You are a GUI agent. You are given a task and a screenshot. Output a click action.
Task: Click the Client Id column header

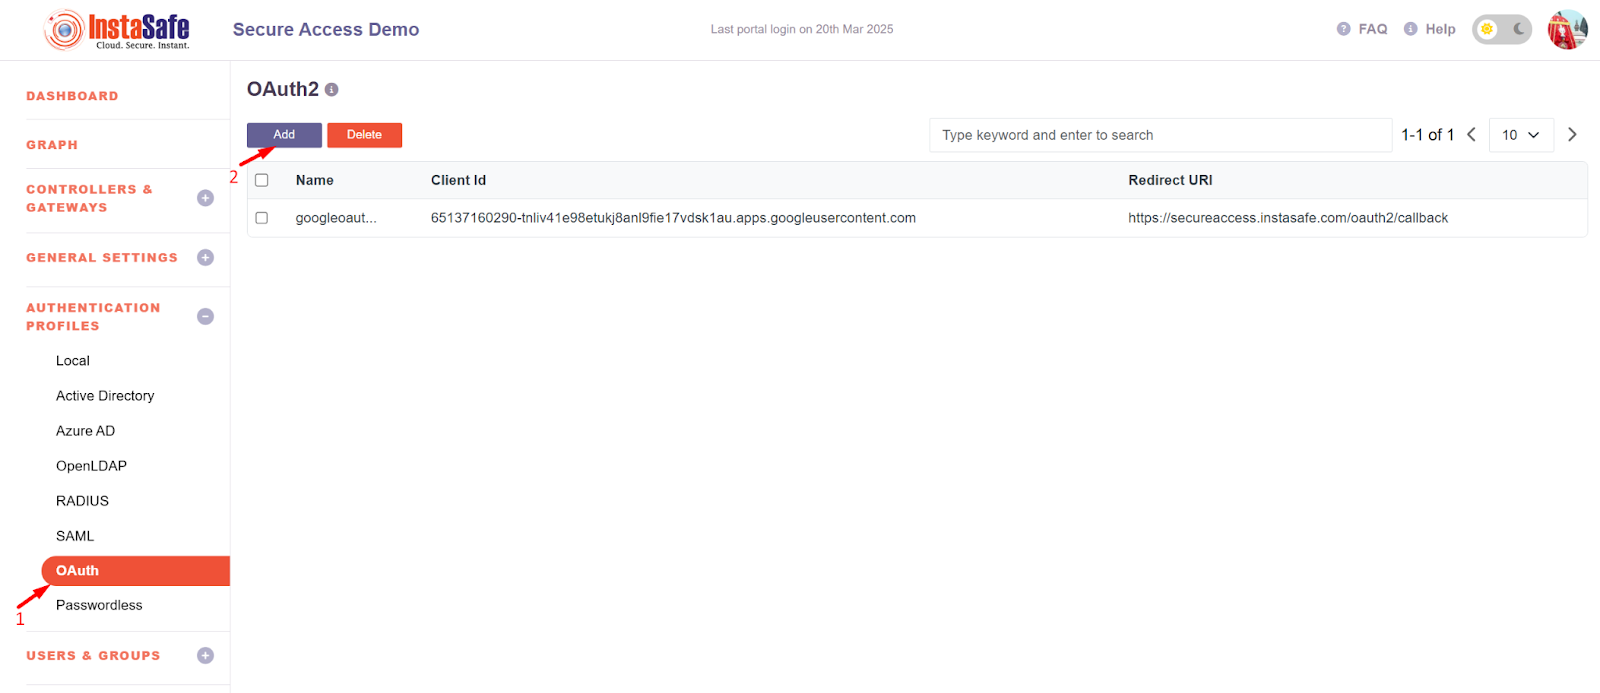click(x=458, y=180)
